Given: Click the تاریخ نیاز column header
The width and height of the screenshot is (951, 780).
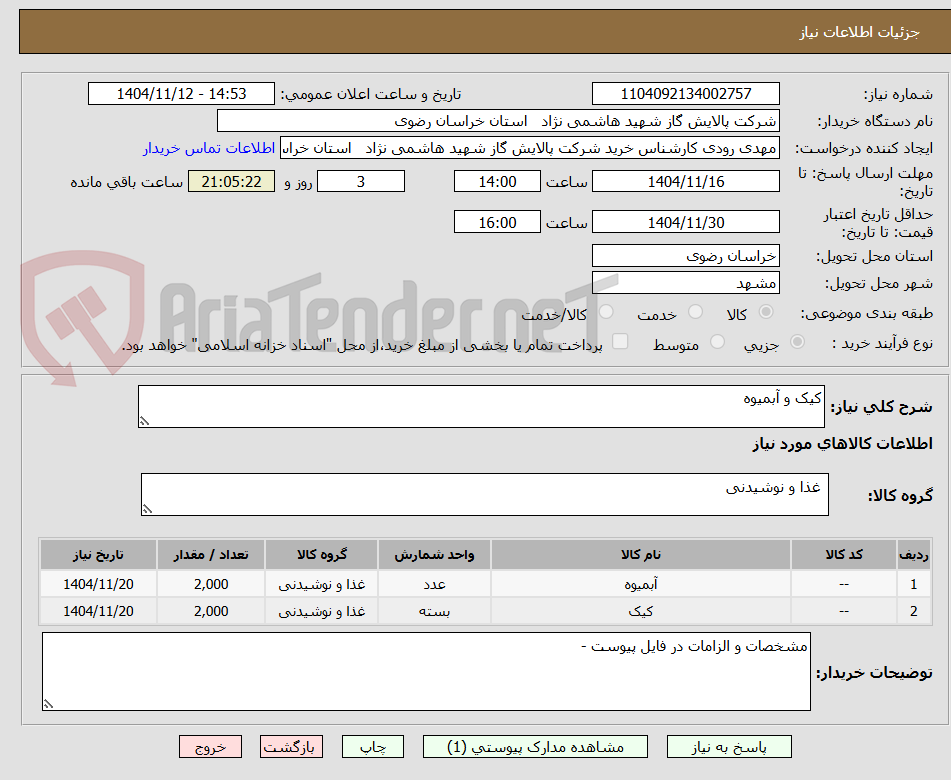Looking at the screenshot, I should [x=98, y=554].
